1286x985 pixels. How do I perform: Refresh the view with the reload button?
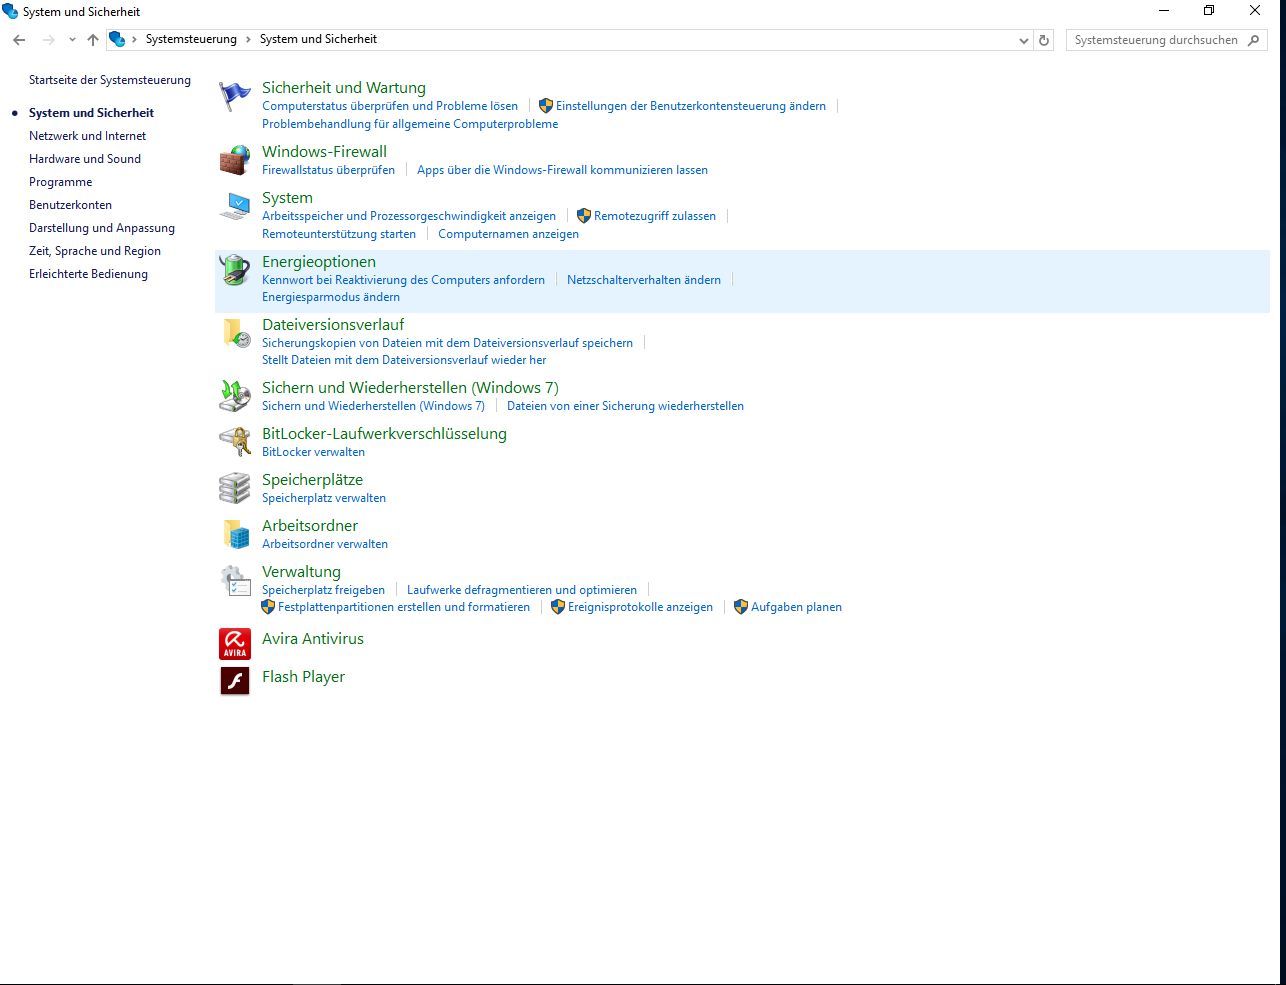click(x=1044, y=40)
